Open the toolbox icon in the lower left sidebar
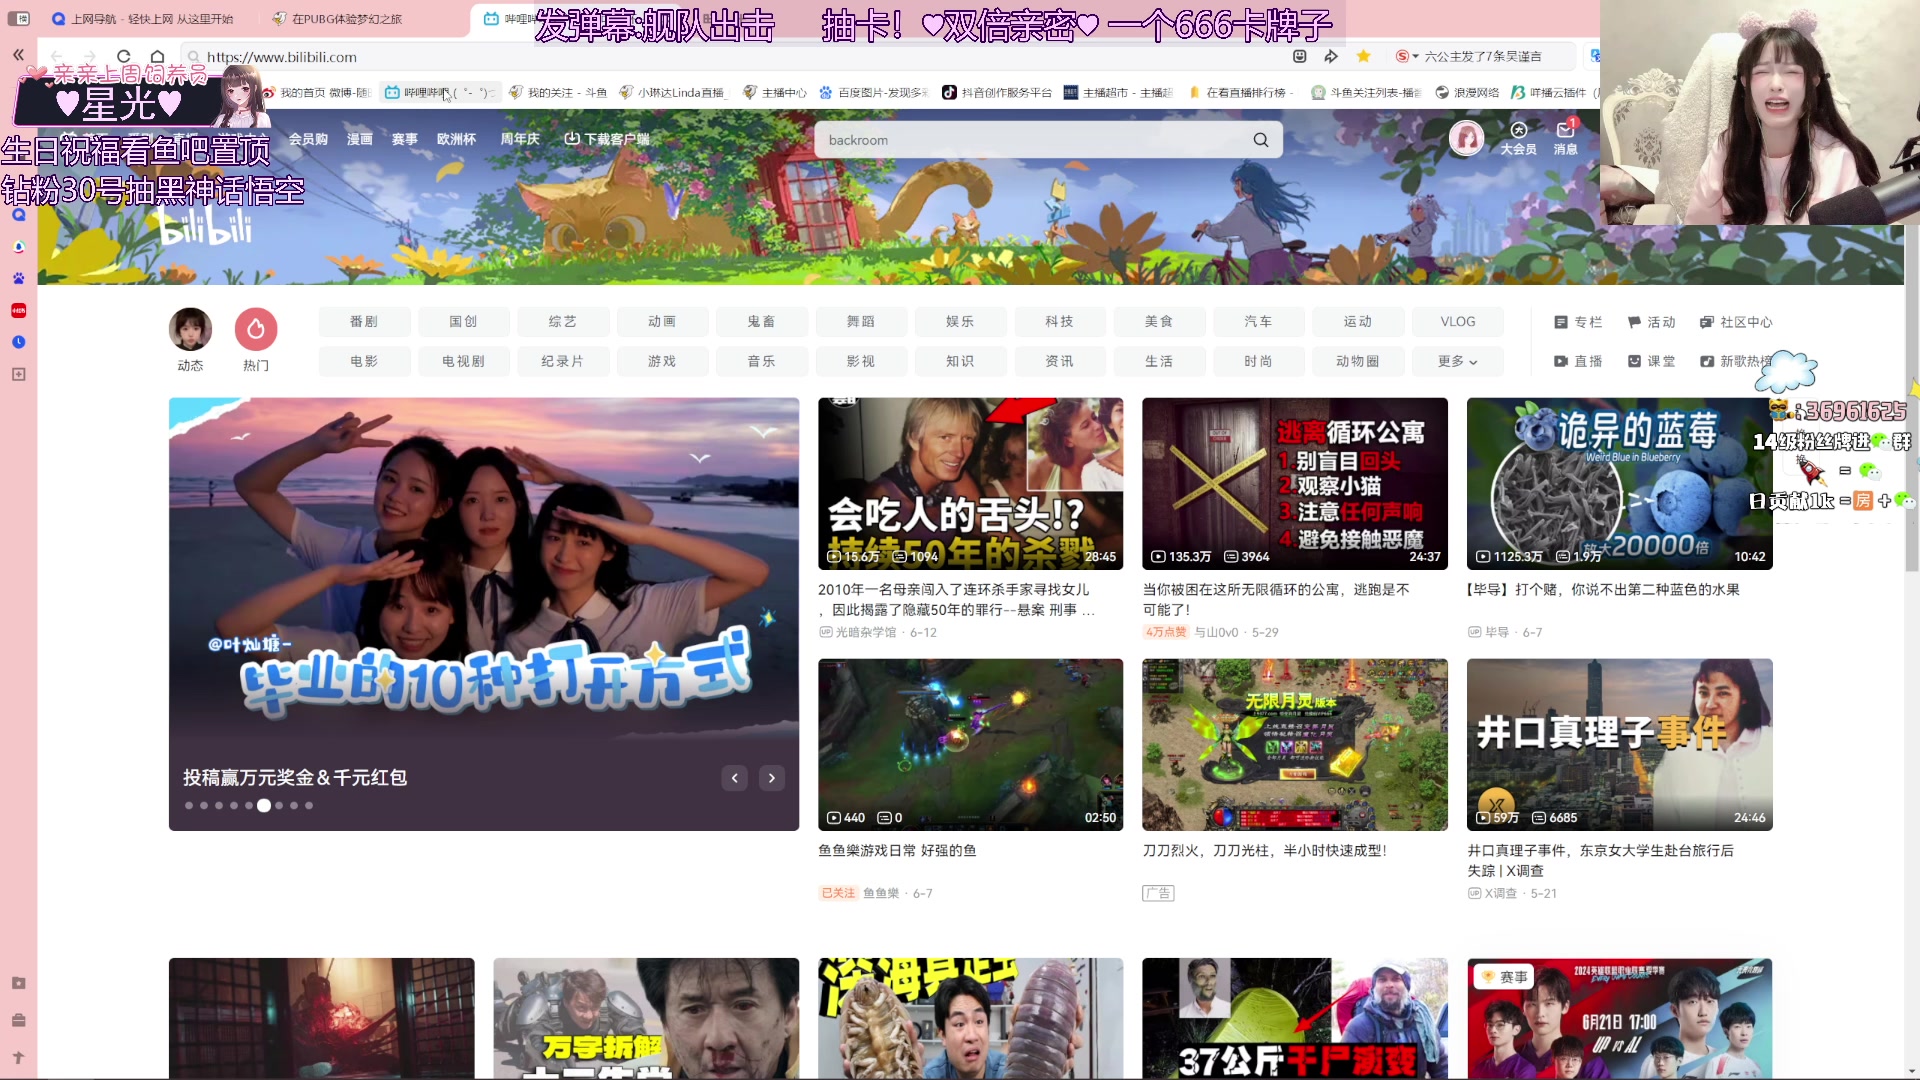The height and width of the screenshot is (1080, 1920). pos(18,1020)
